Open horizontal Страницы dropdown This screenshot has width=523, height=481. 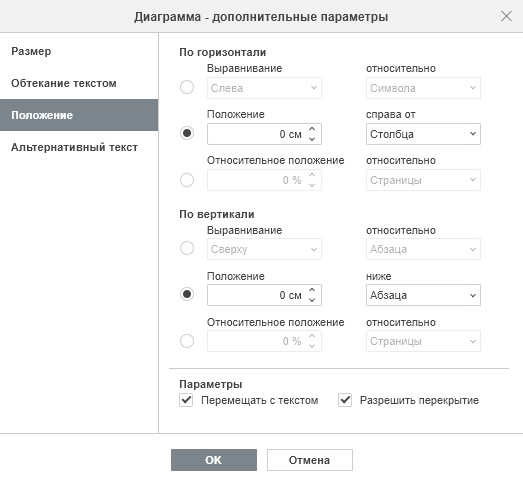click(423, 180)
